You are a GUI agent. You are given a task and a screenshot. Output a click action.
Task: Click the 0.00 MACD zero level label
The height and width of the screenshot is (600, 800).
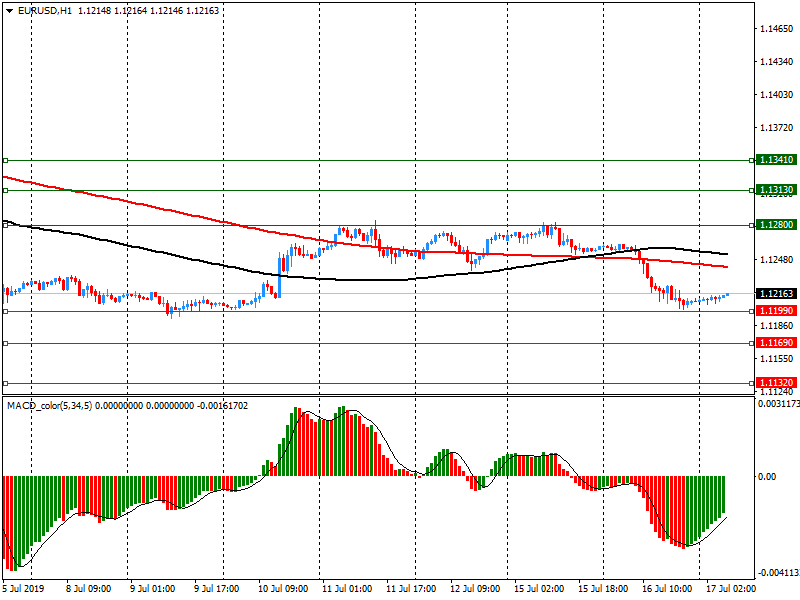pos(767,477)
